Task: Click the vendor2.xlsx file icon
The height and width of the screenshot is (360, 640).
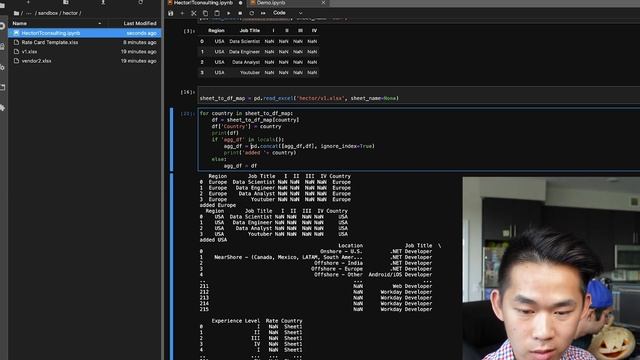Action: [16, 61]
